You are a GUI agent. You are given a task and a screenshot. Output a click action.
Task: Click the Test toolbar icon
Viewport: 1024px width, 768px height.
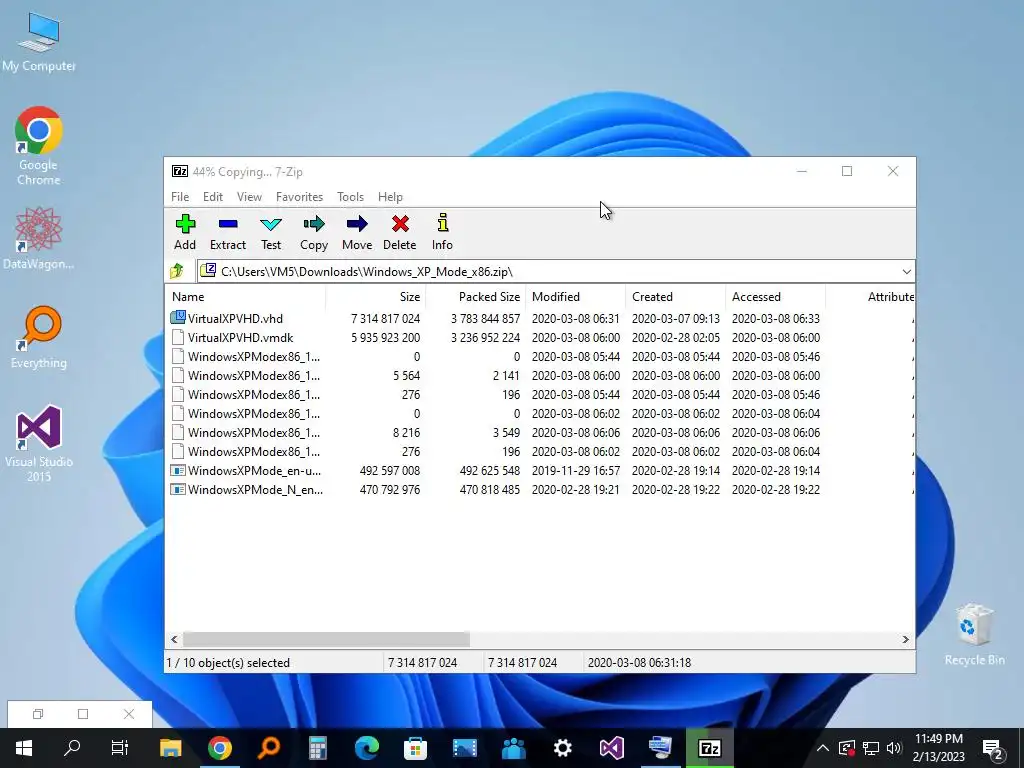pos(271,232)
